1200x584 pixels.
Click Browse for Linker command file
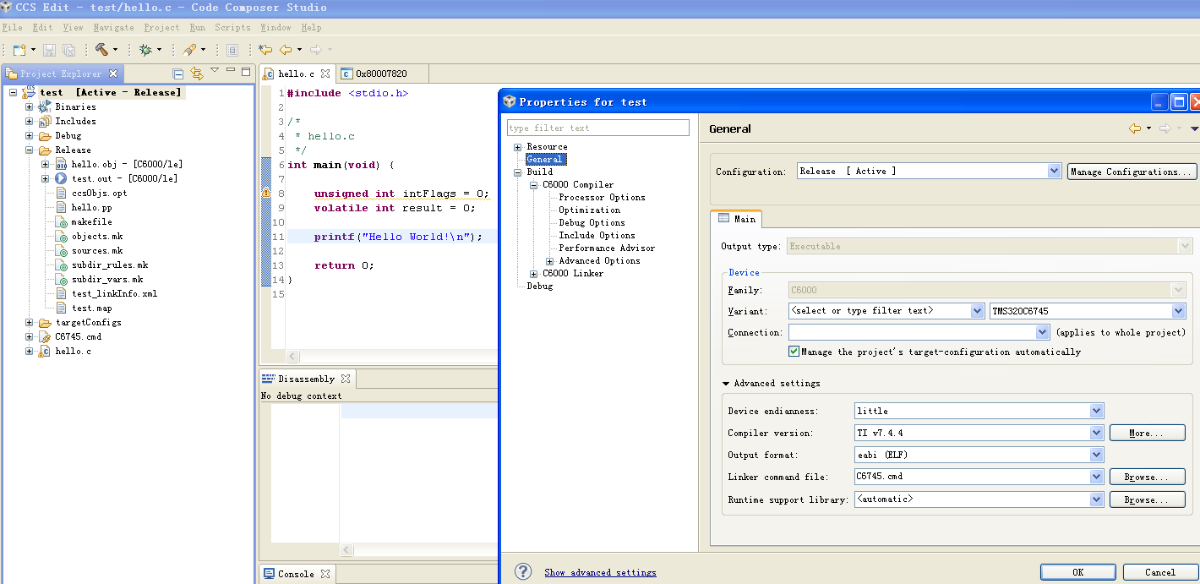click(1147, 477)
